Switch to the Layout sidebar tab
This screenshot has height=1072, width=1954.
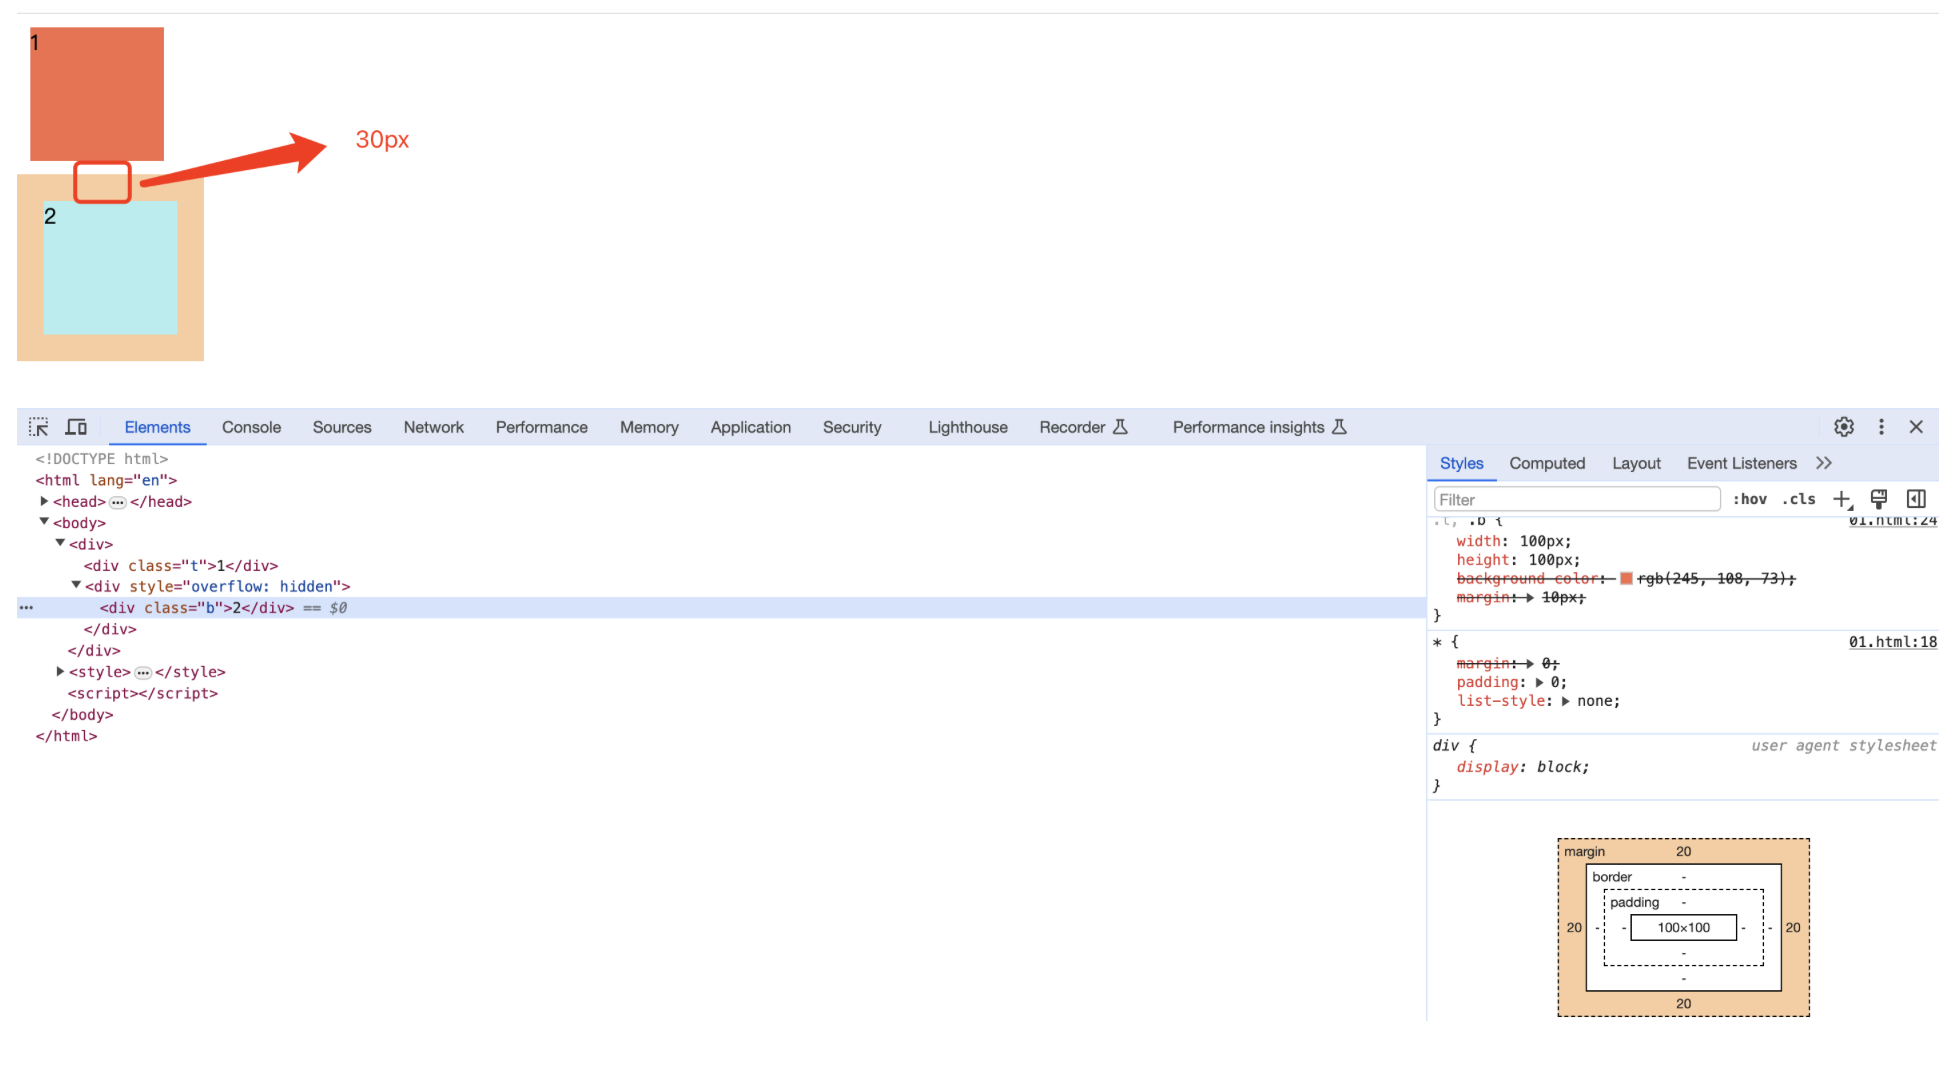coord(1636,463)
